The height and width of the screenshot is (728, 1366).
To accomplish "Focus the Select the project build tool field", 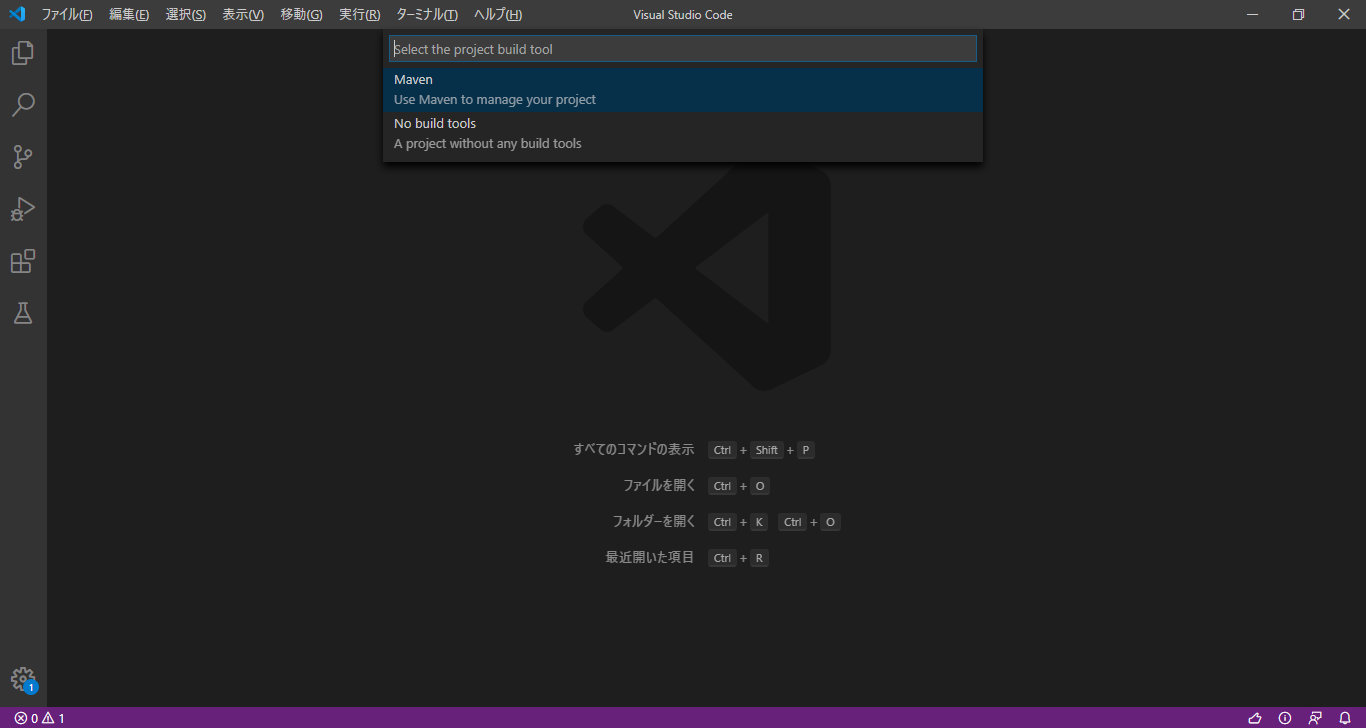I will pyautogui.click(x=683, y=49).
